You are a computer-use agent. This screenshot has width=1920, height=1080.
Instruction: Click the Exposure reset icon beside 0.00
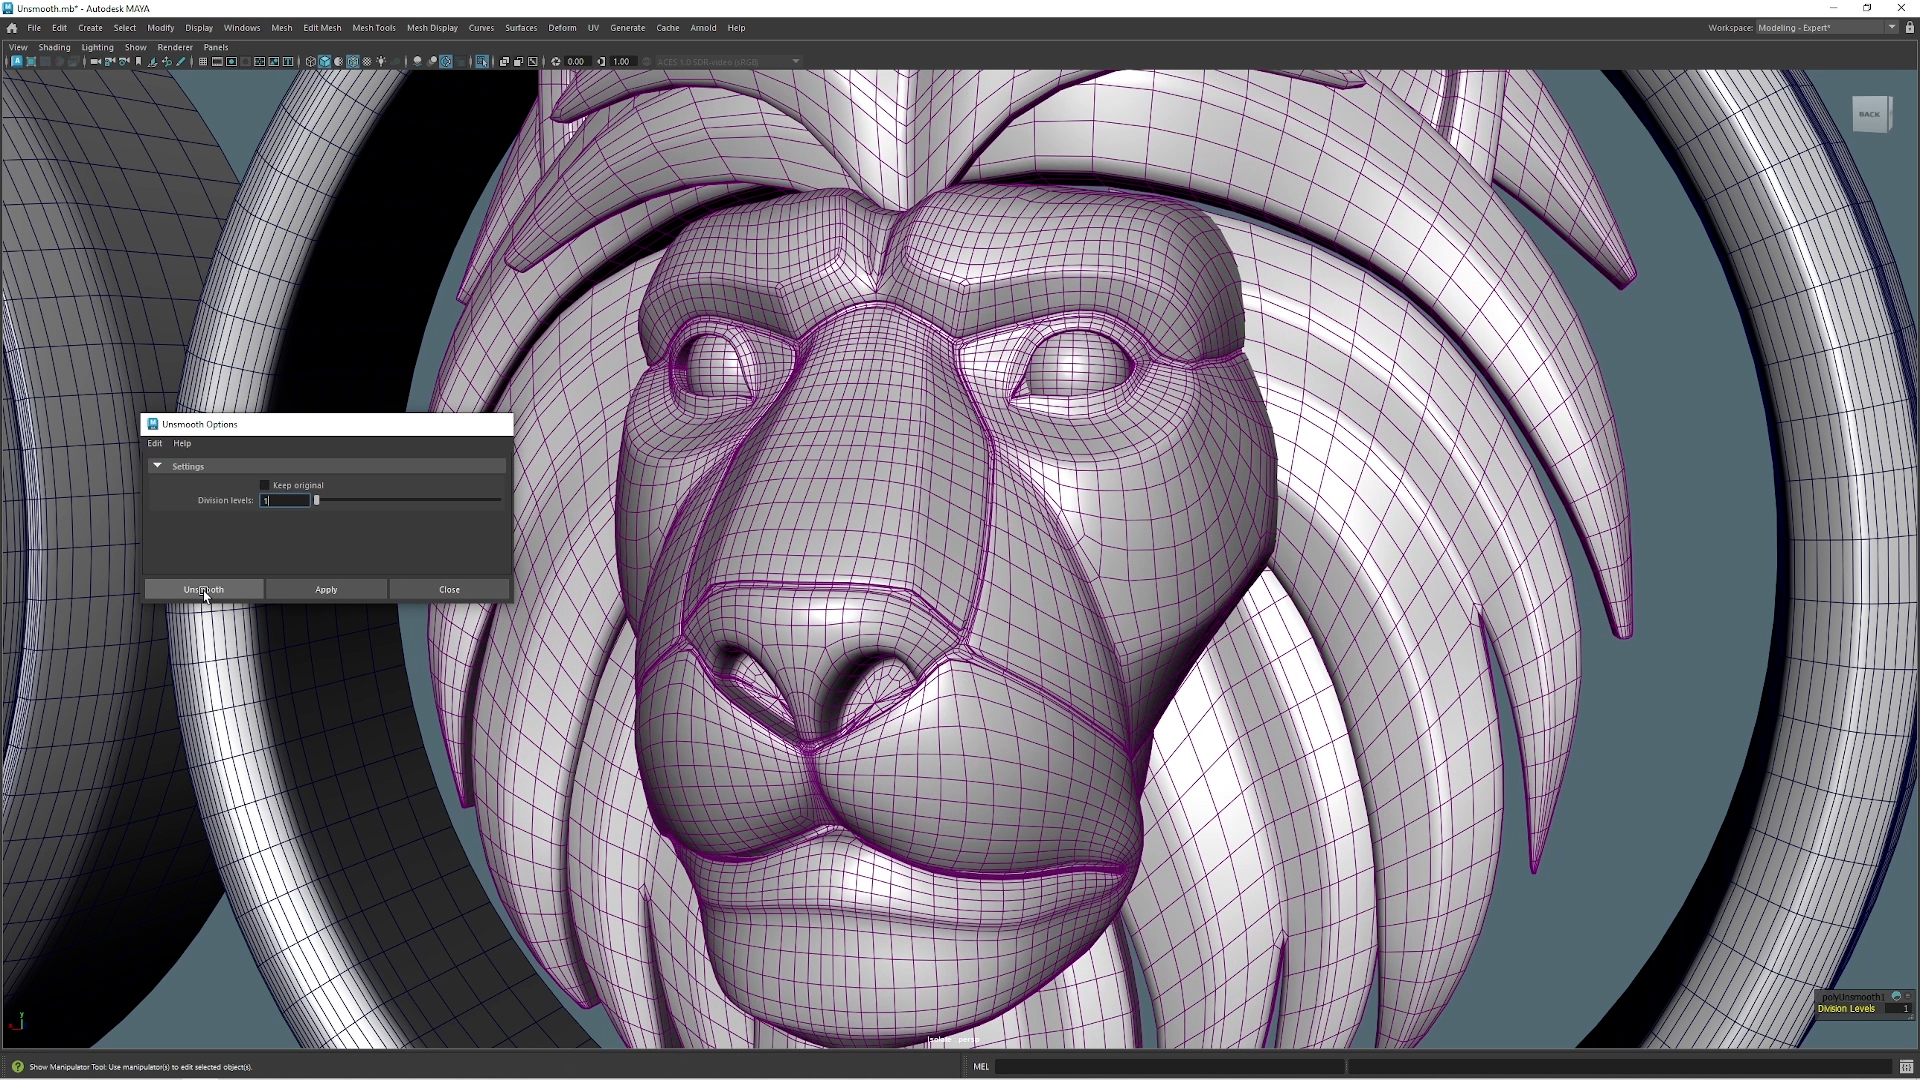point(556,62)
